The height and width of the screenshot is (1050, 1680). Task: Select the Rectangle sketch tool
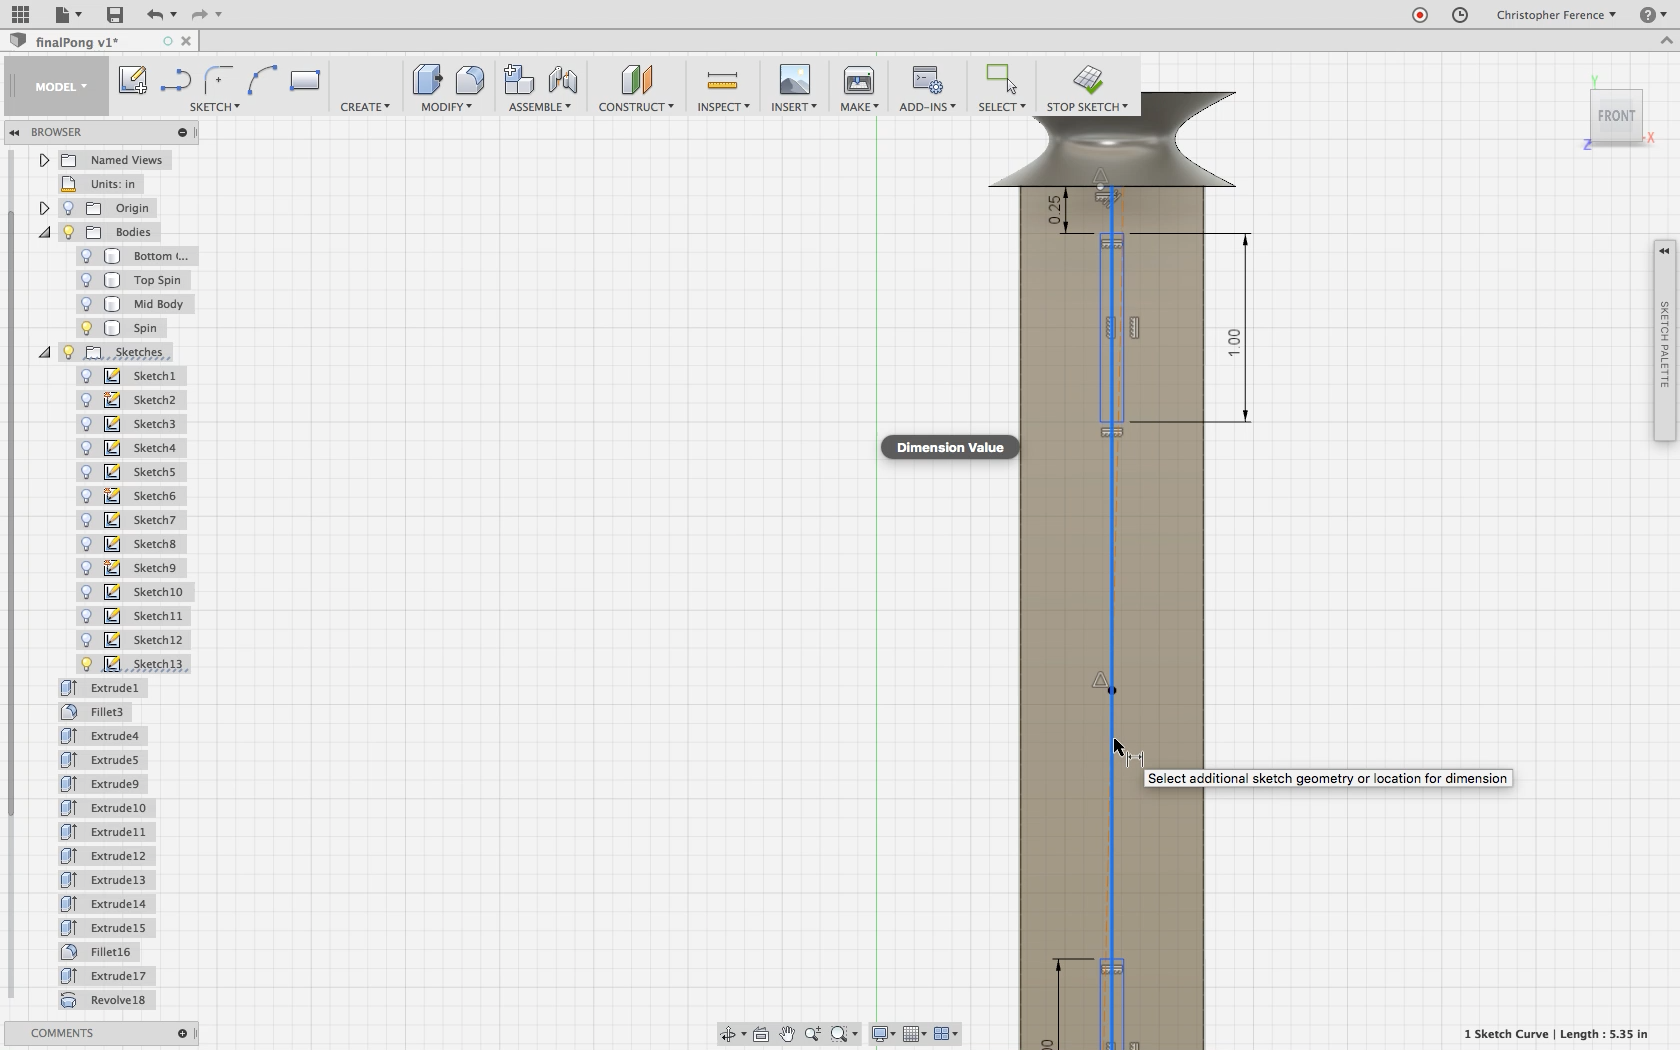click(x=305, y=80)
